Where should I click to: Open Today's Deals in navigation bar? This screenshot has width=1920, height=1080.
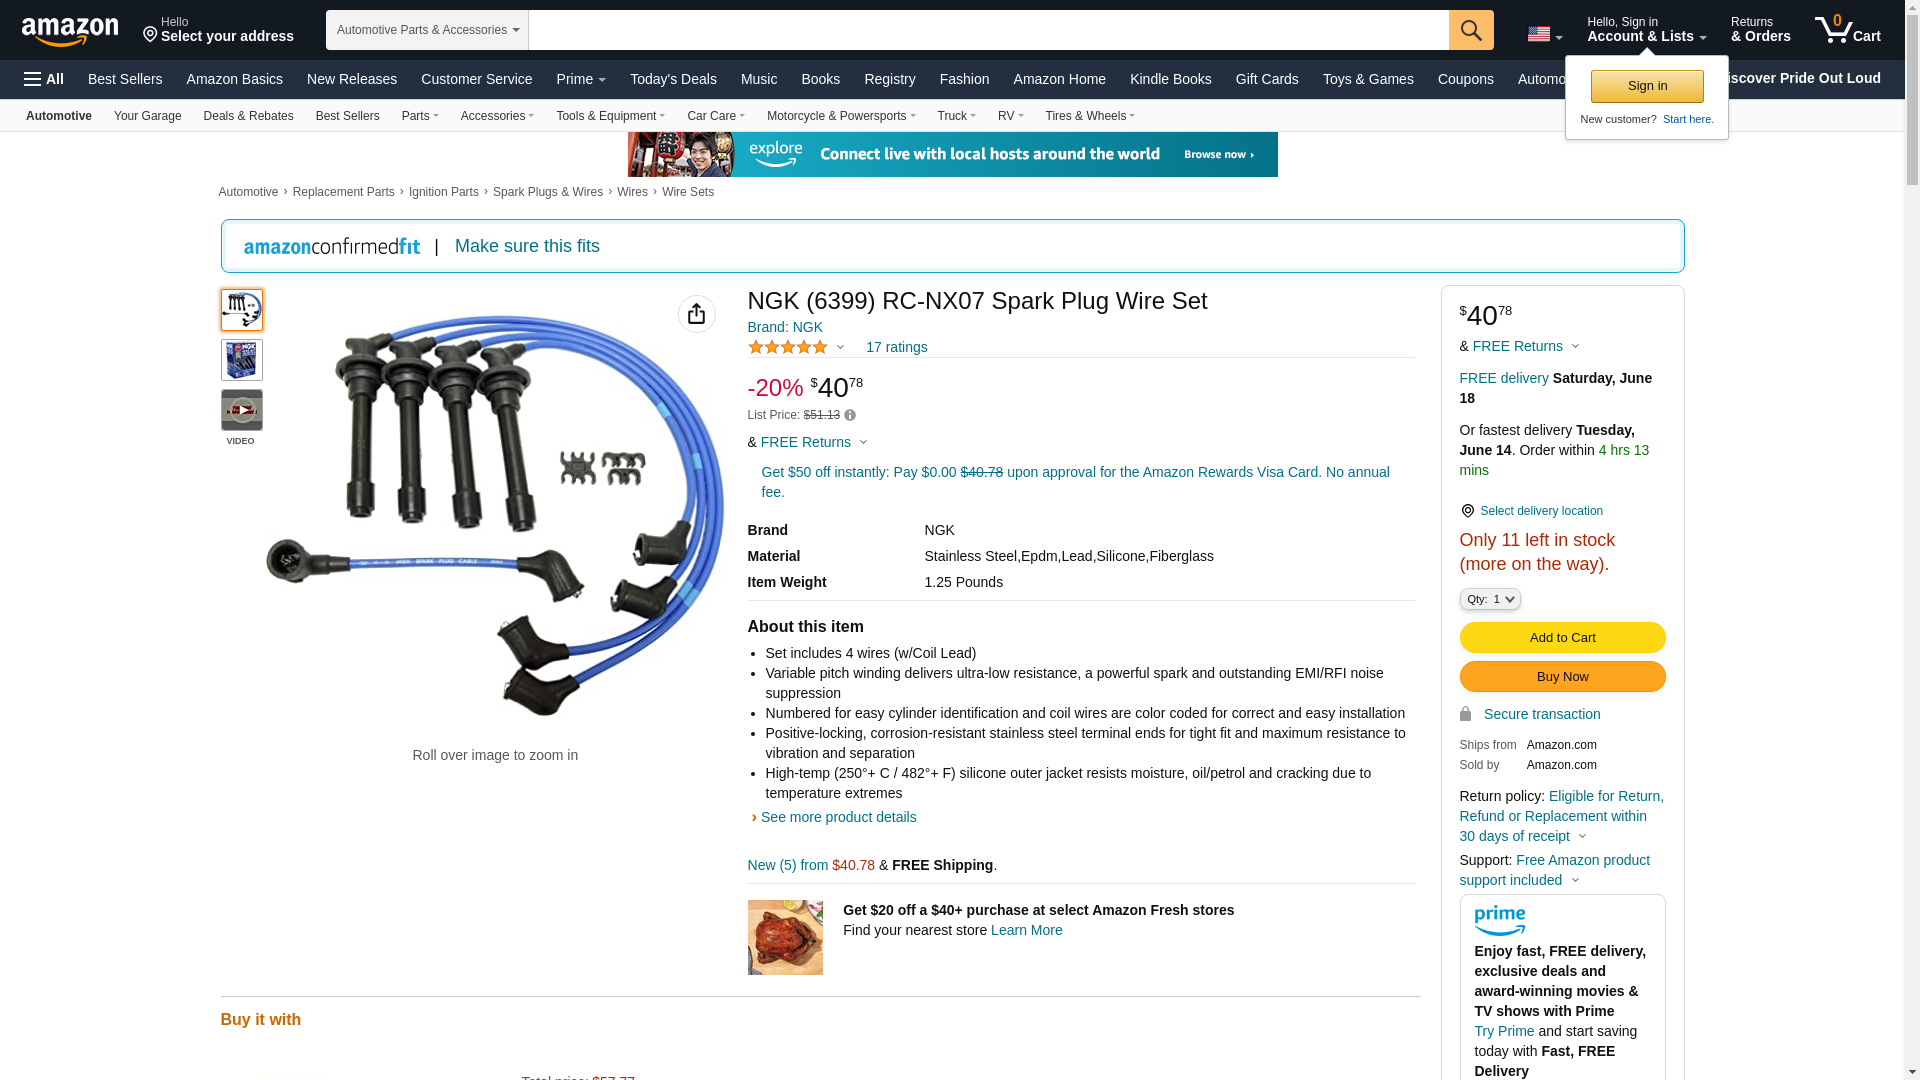673,79
